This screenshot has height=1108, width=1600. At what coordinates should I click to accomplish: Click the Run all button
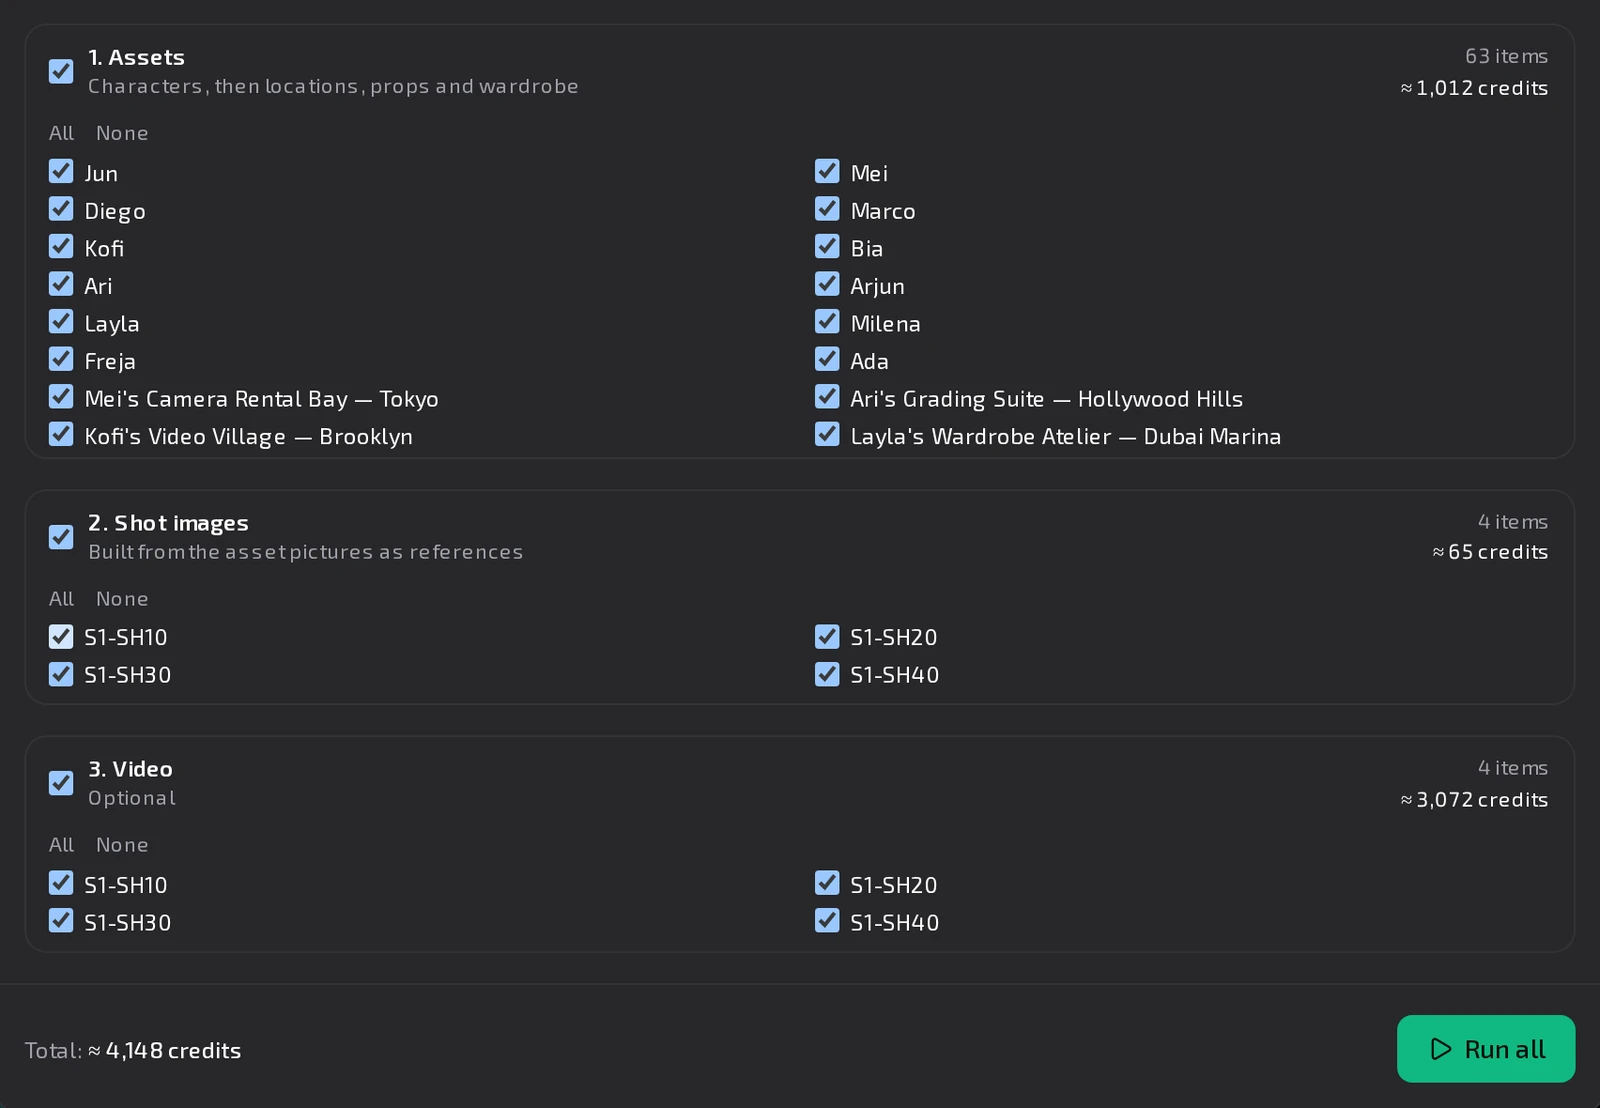point(1486,1049)
